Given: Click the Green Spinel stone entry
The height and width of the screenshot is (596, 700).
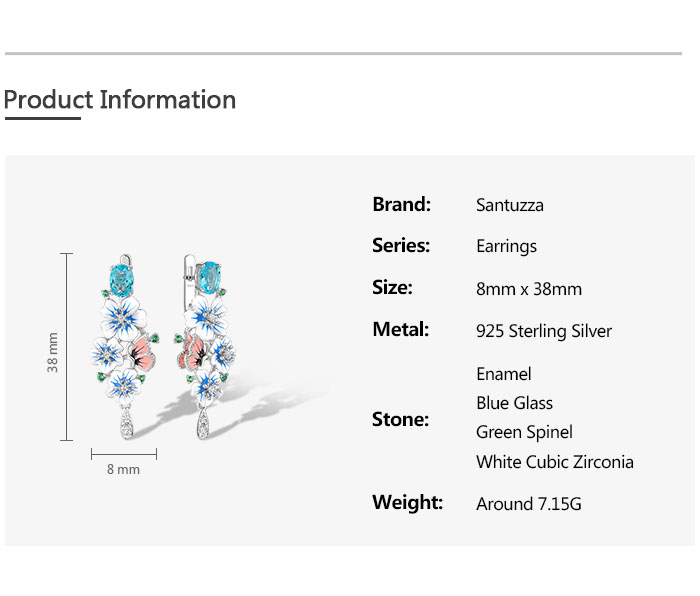Looking at the screenshot, I should [524, 433].
